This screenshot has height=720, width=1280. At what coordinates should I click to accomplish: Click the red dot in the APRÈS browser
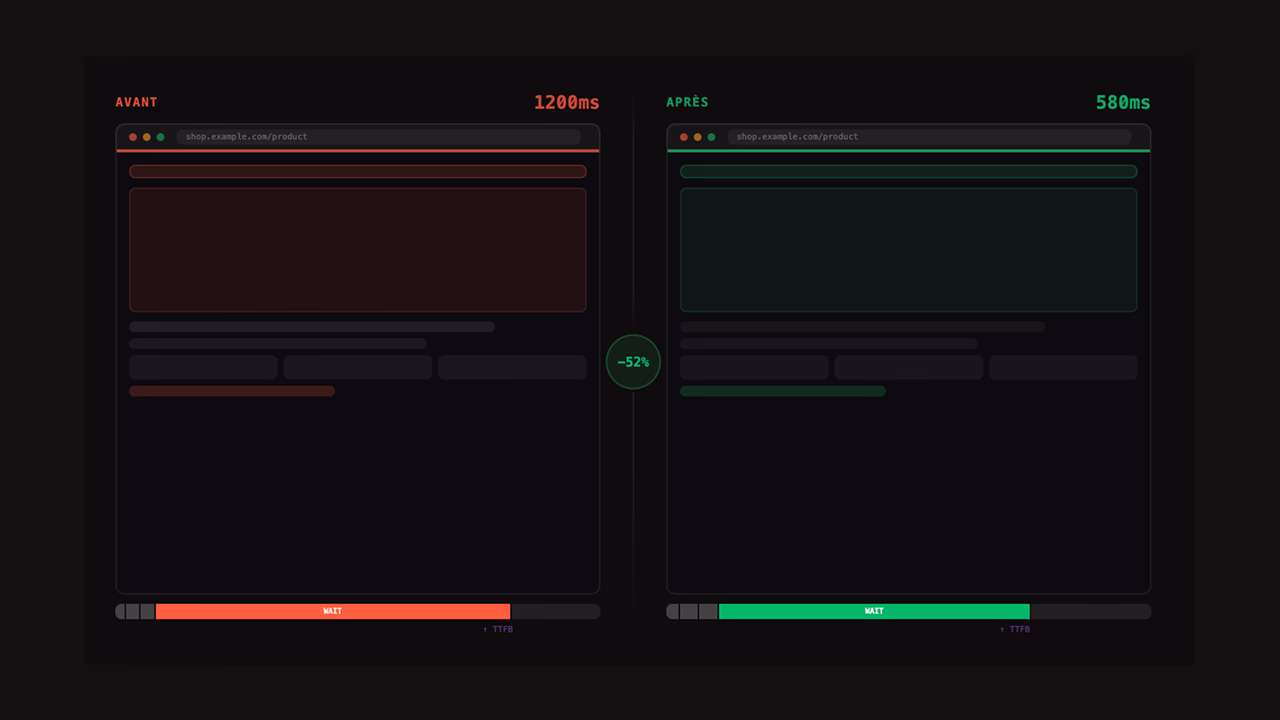(x=684, y=137)
